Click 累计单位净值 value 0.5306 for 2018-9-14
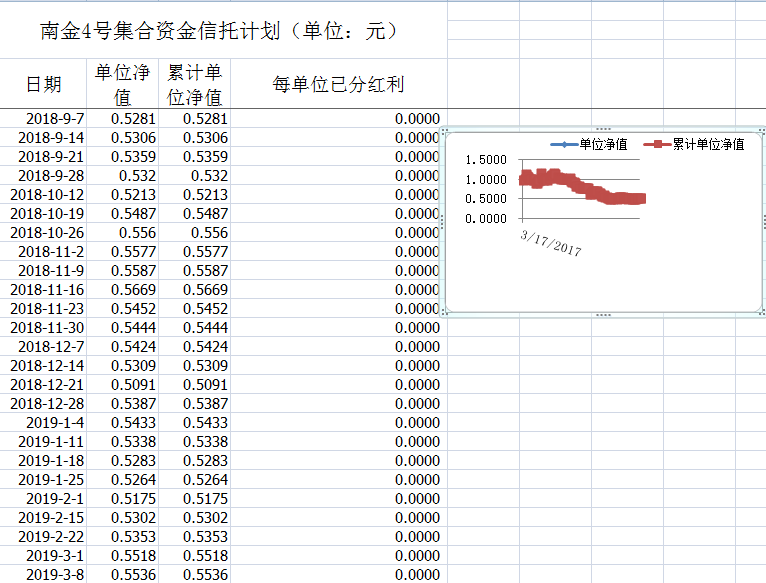This screenshot has height=583, width=766. [x=194, y=137]
